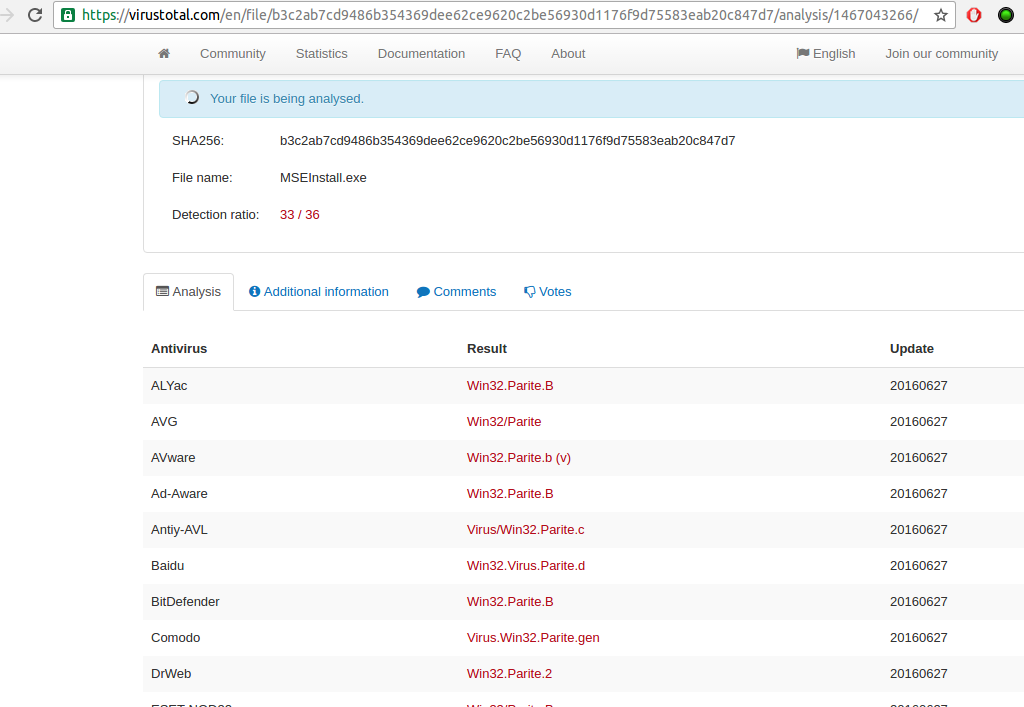Click the DrWeb update date 20160627
The height and width of the screenshot is (707, 1024).
918,673
